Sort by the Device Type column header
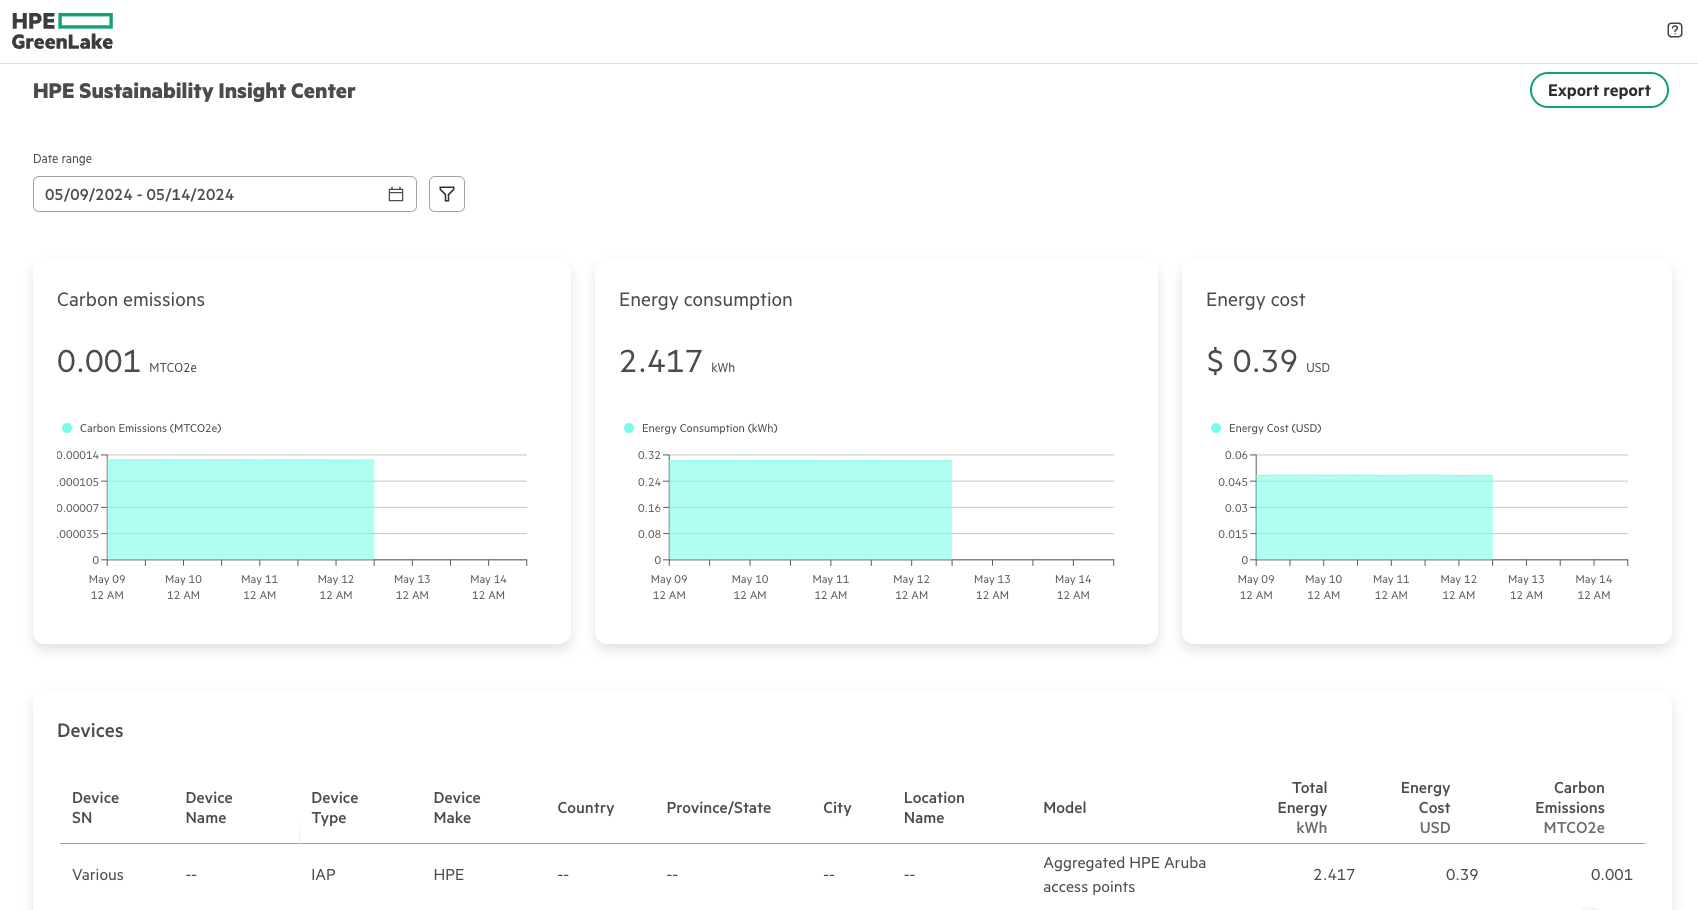The image size is (1698, 910). tap(335, 808)
